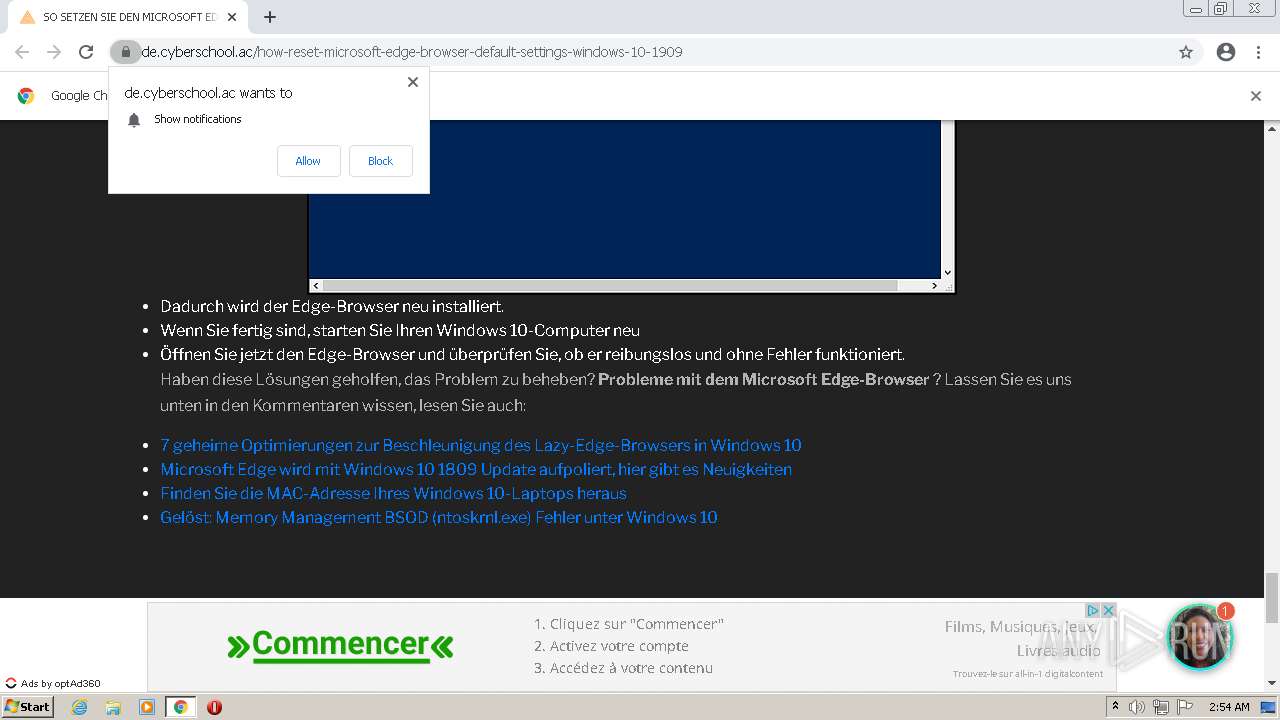Screen dimensions: 1280x720
Task: Click the optAd360 logo icon
Action: [11, 684]
